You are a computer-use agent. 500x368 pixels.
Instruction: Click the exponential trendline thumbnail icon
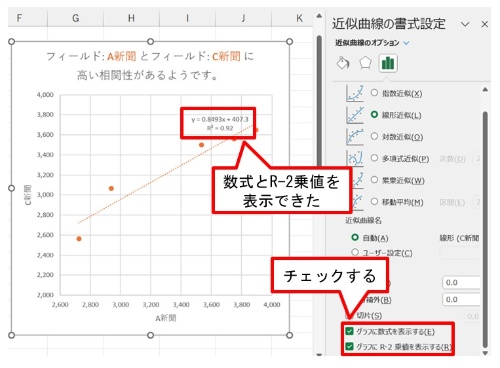click(355, 93)
